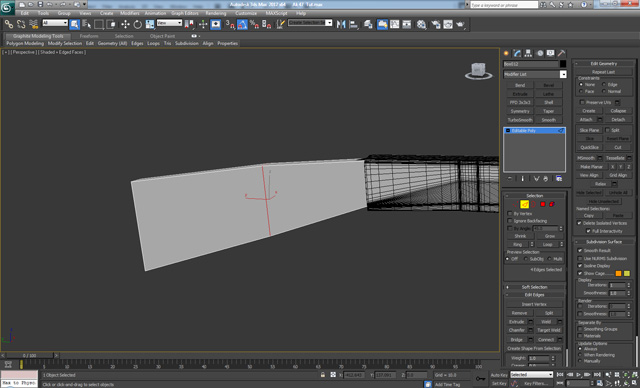This screenshot has height=388, width=640.
Task: Click the orange Show Cage color swatch
Action: tap(618, 273)
